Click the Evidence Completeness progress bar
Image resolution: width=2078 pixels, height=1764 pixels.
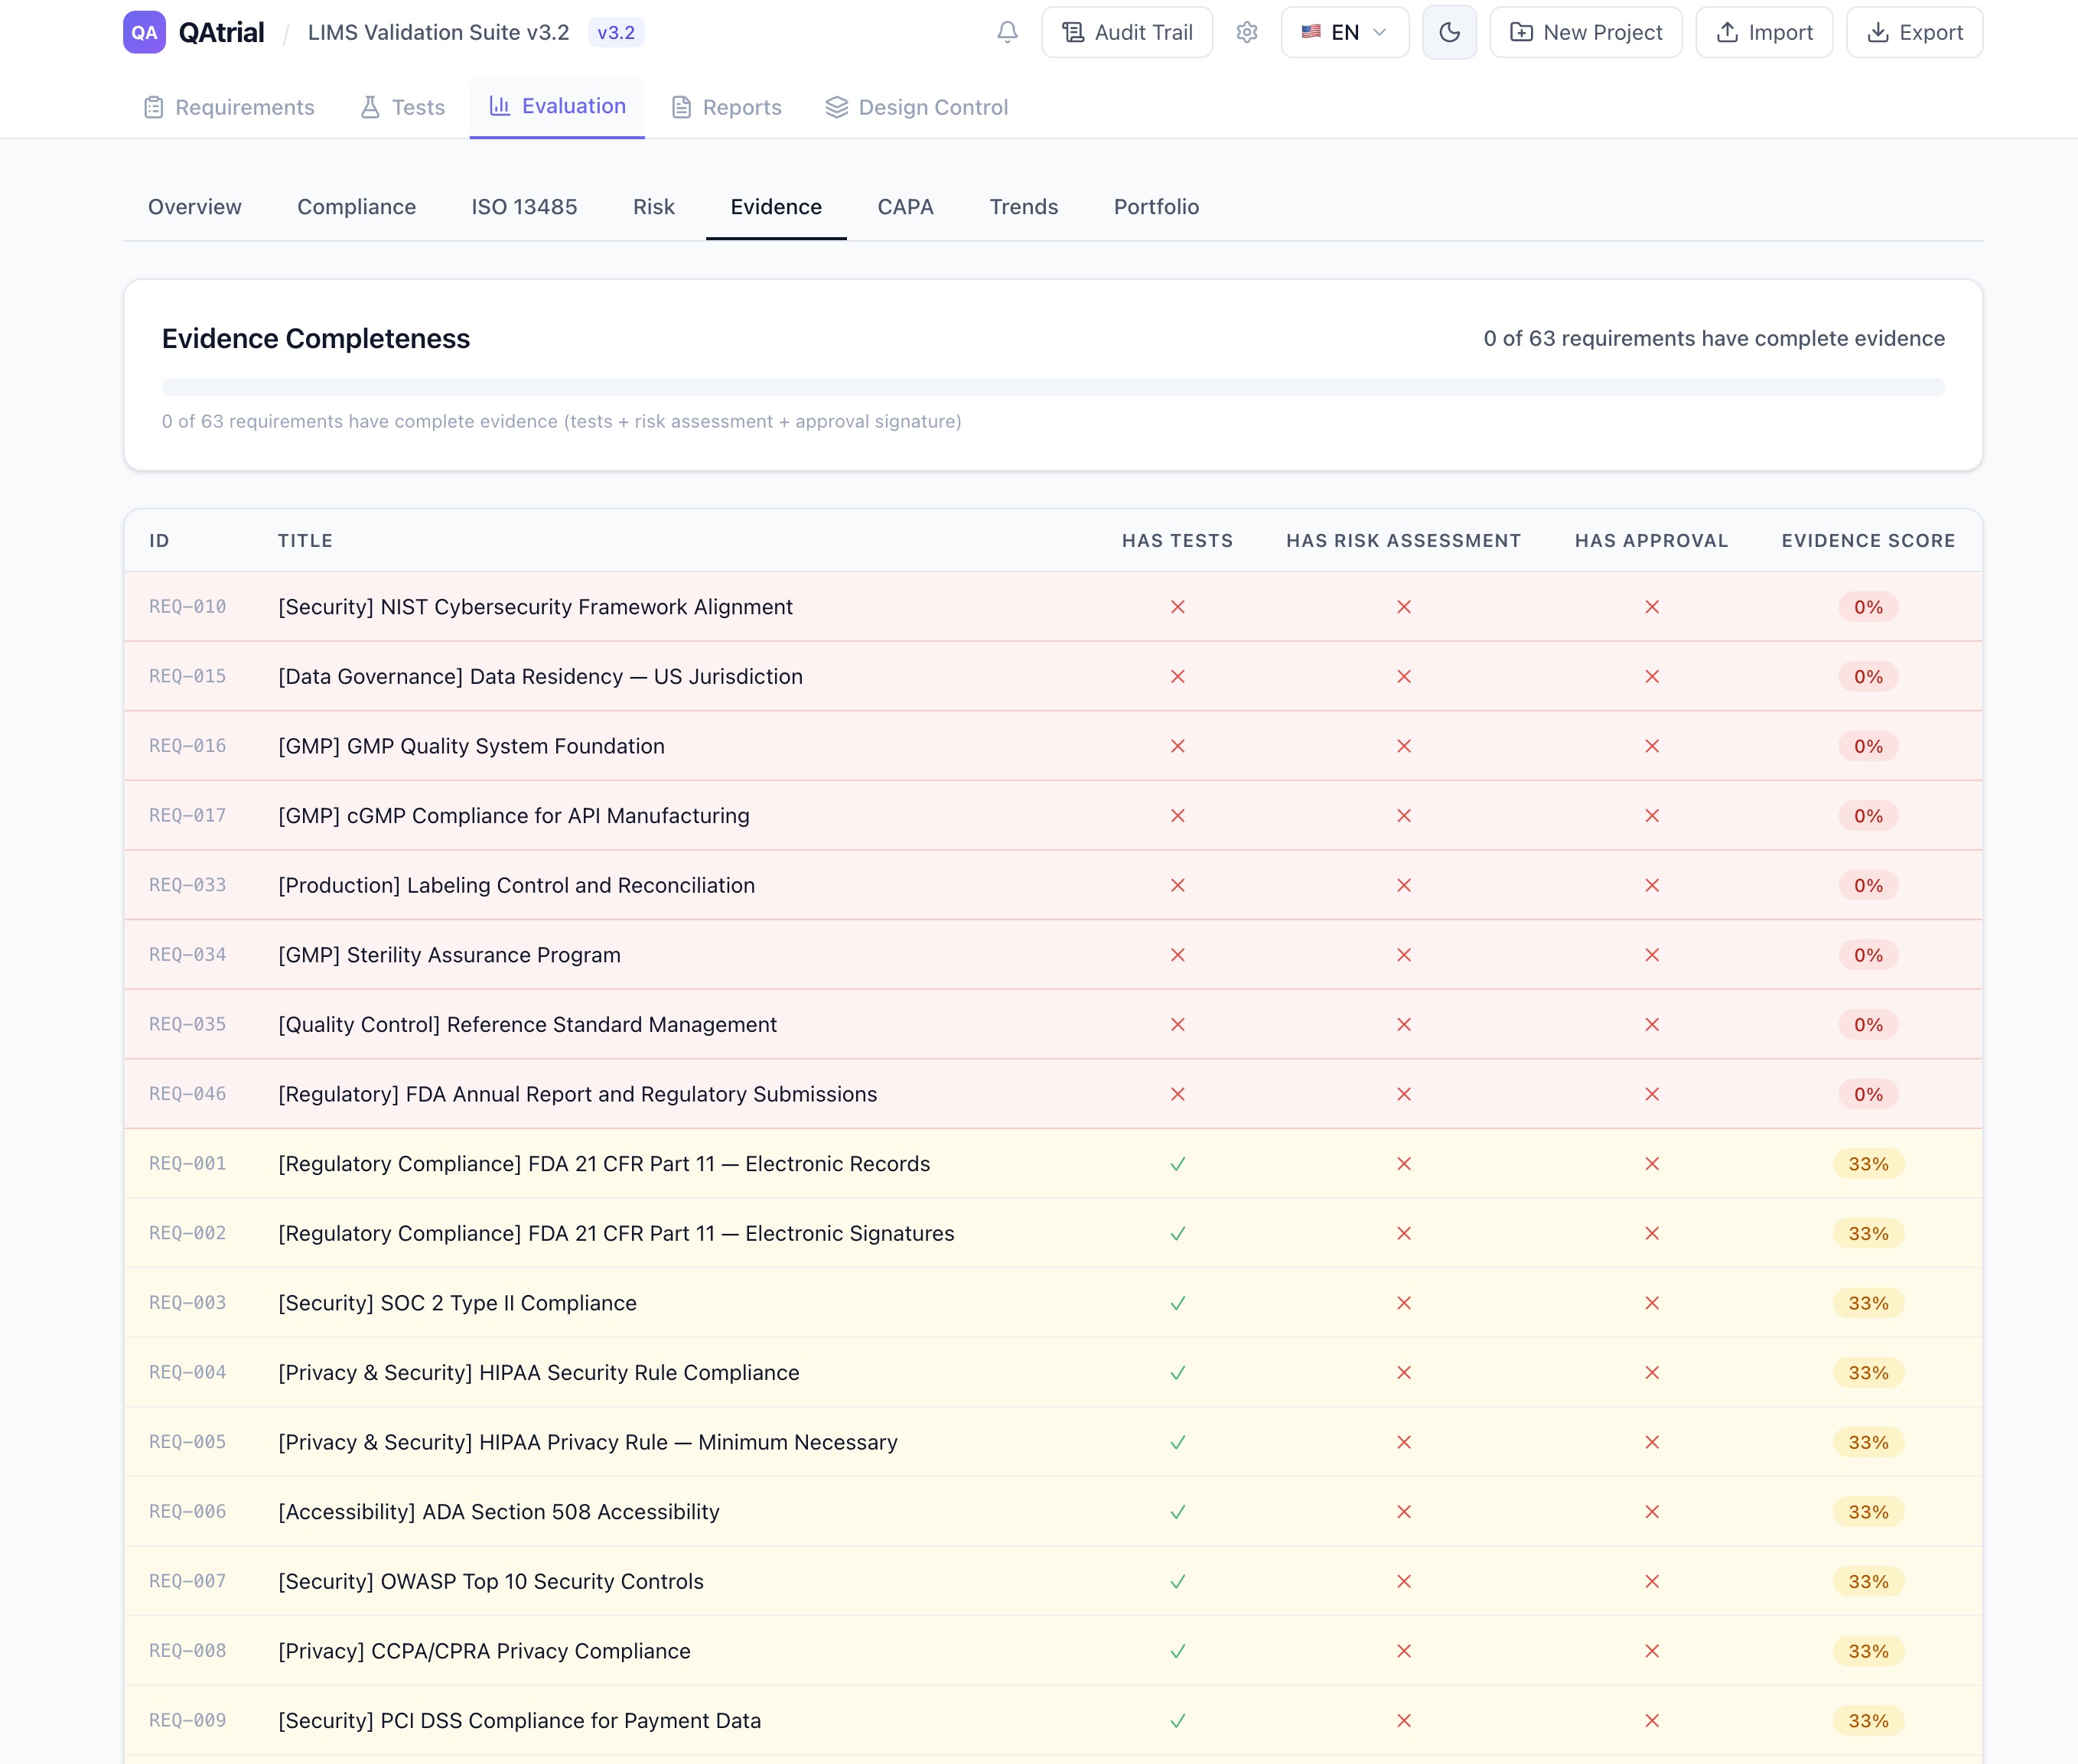pyautogui.click(x=1053, y=387)
